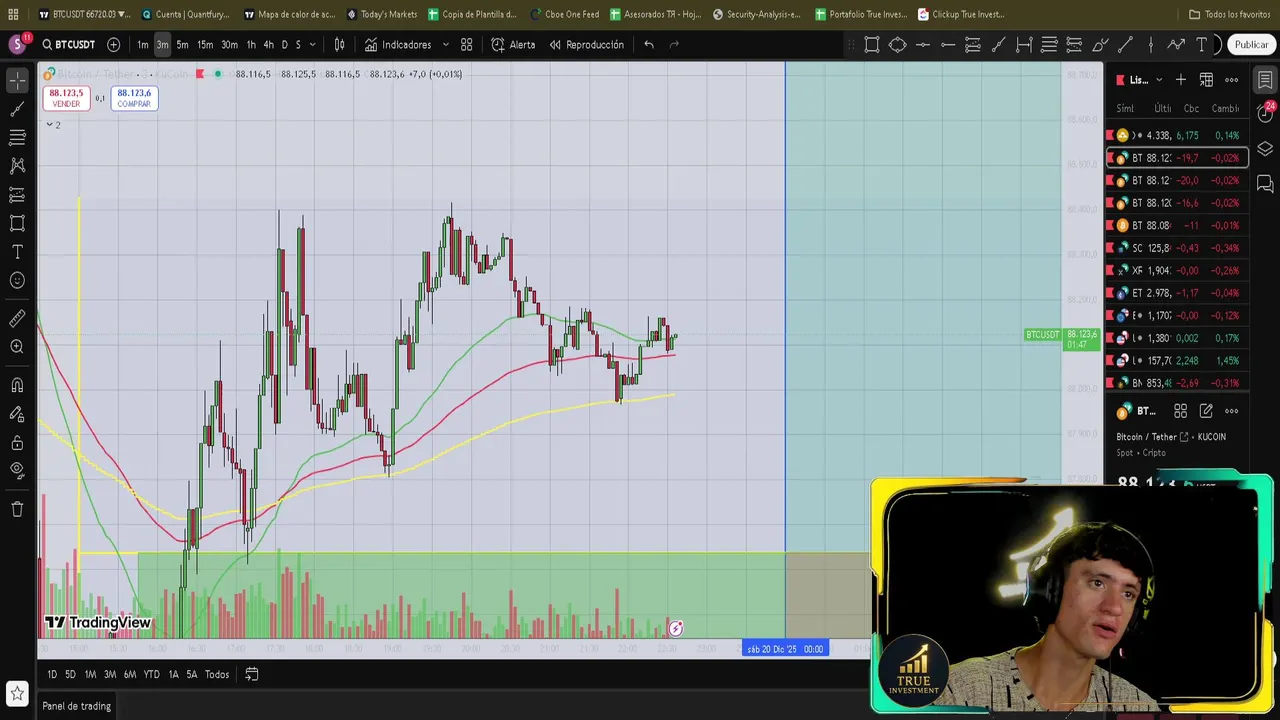Switch to the 4h timeframe
The image size is (1280, 720).
[268, 45]
